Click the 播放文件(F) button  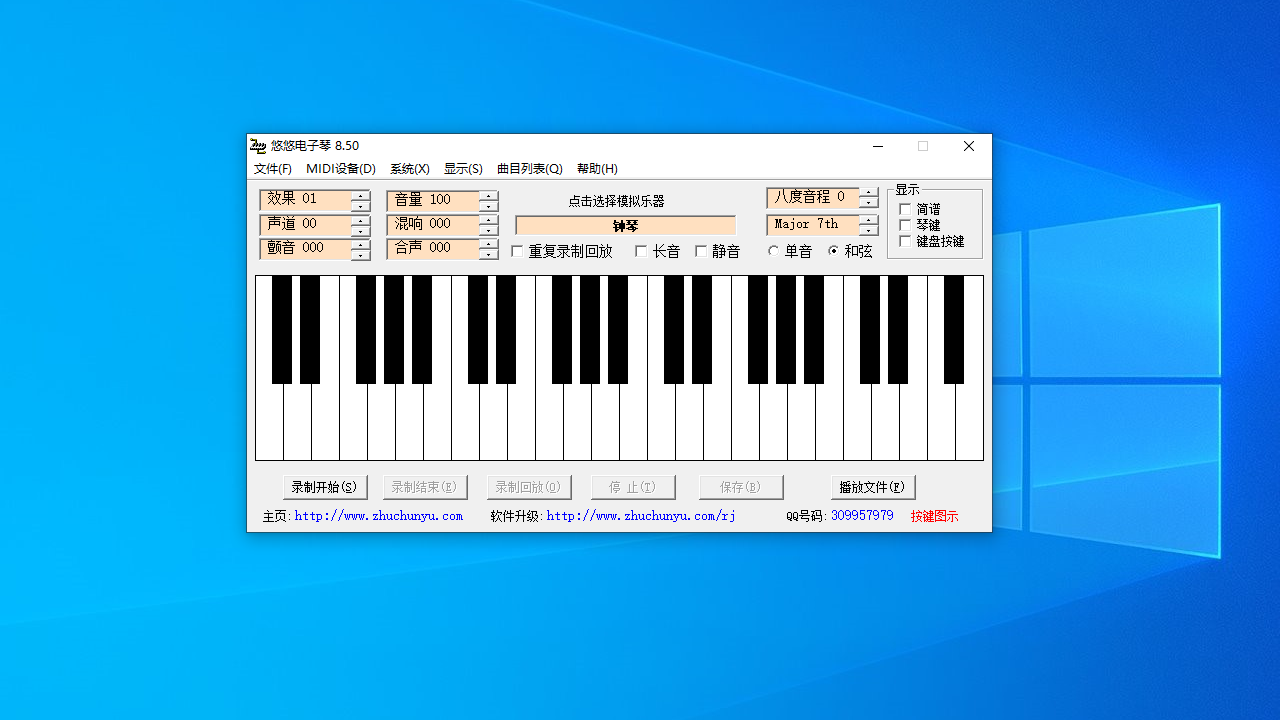click(x=872, y=487)
